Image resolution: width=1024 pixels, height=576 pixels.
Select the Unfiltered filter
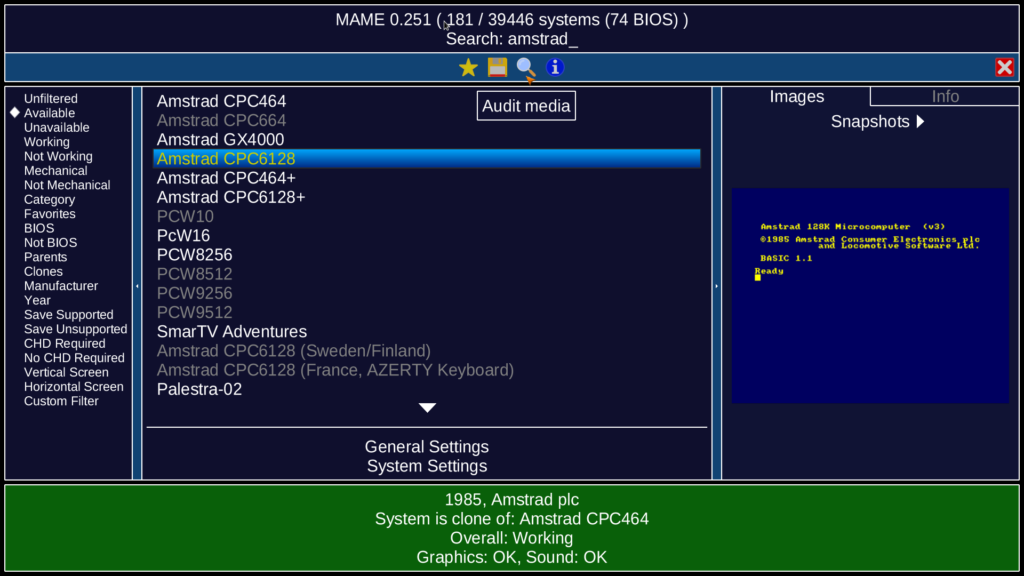(x=51, y=99)
